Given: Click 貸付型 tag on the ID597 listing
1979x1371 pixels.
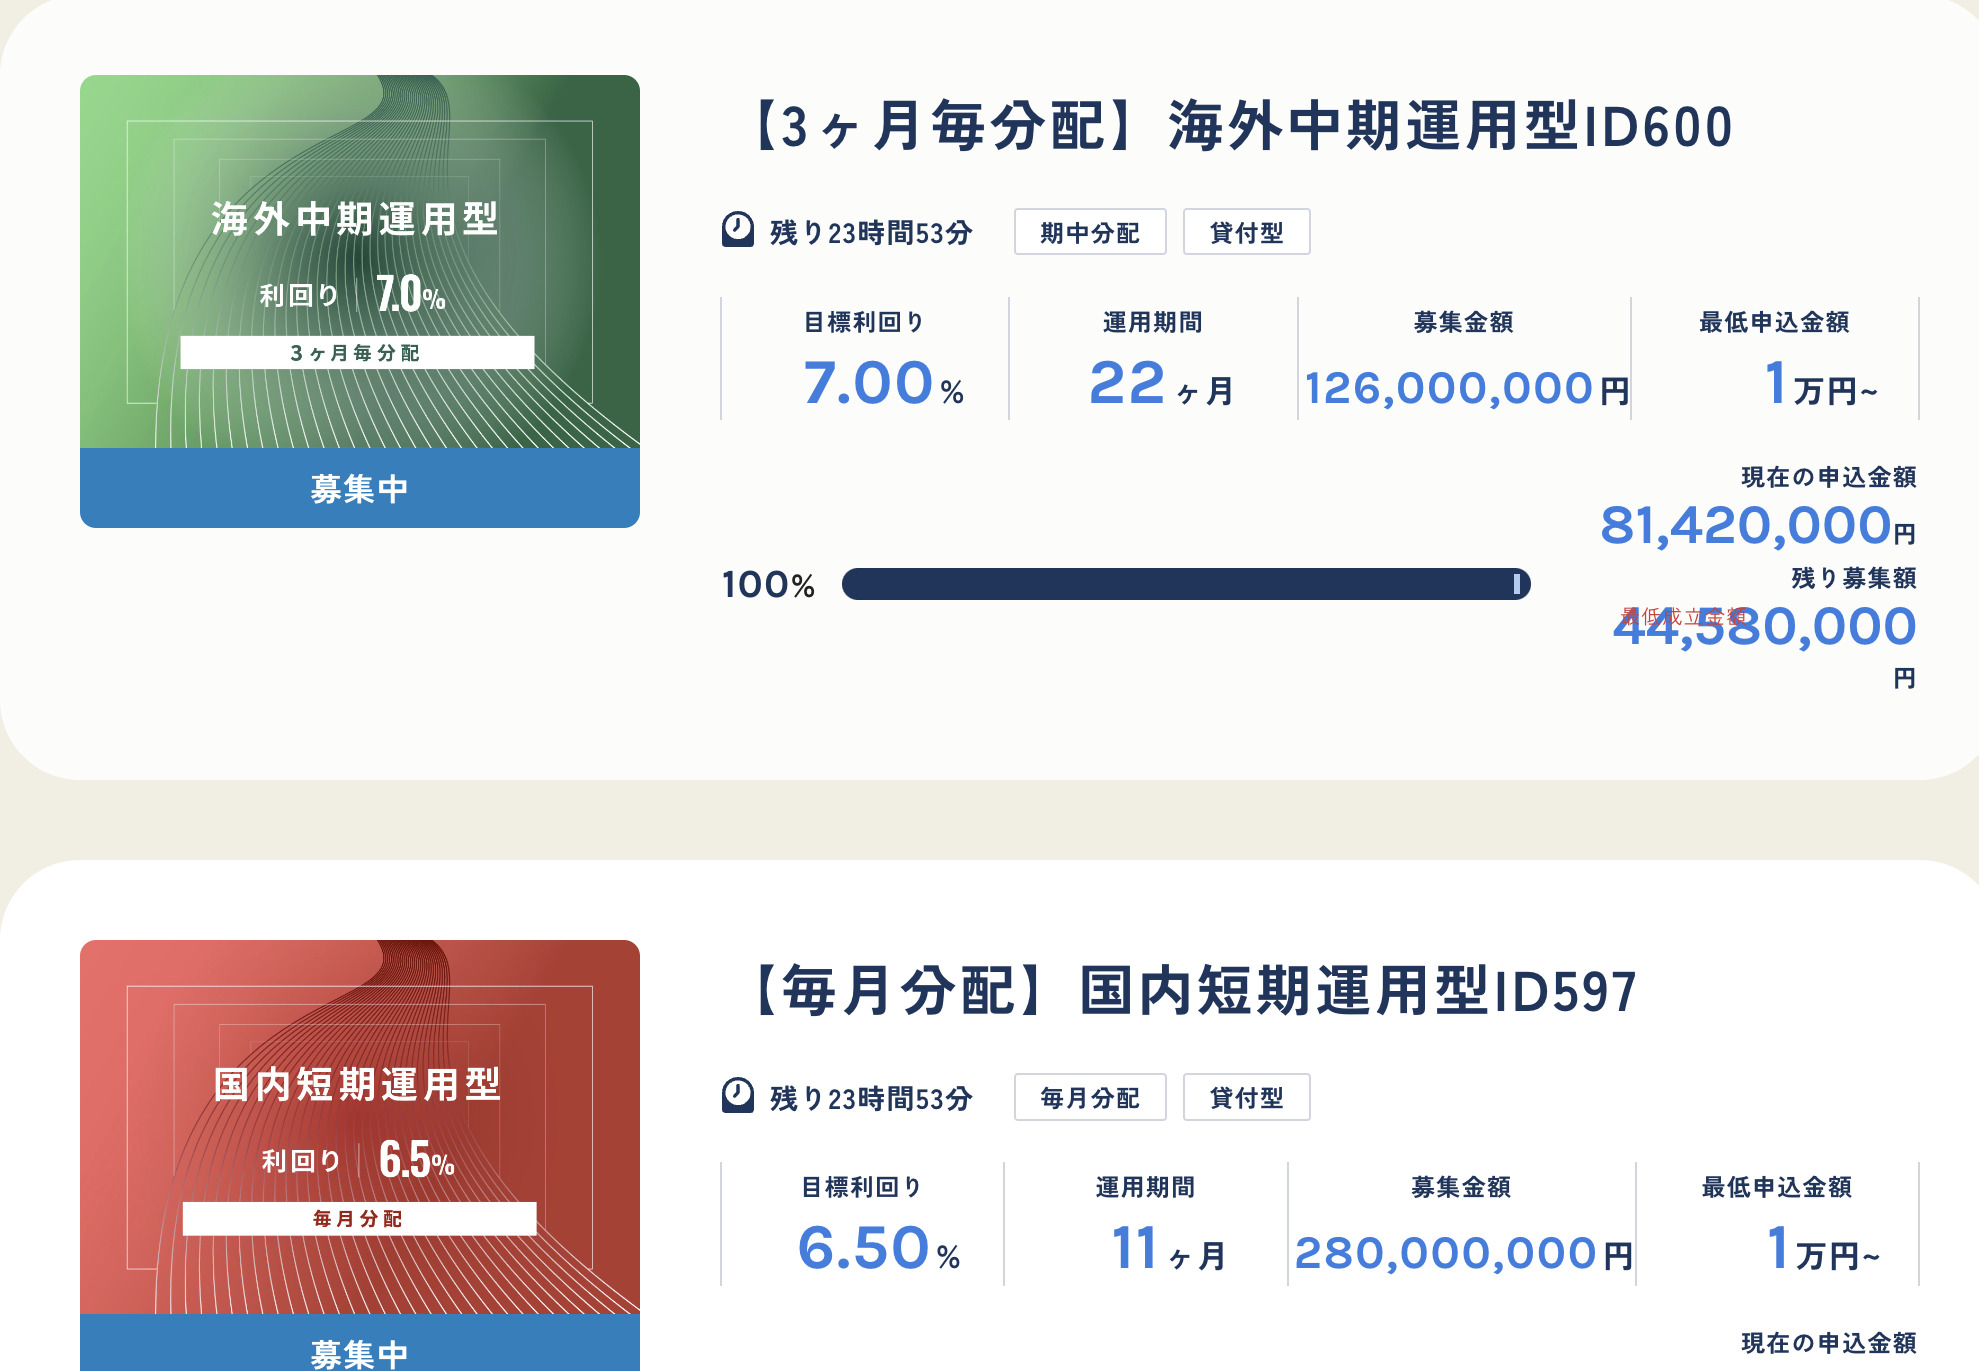Looking at the screenshot, I should [1246, 1096].
